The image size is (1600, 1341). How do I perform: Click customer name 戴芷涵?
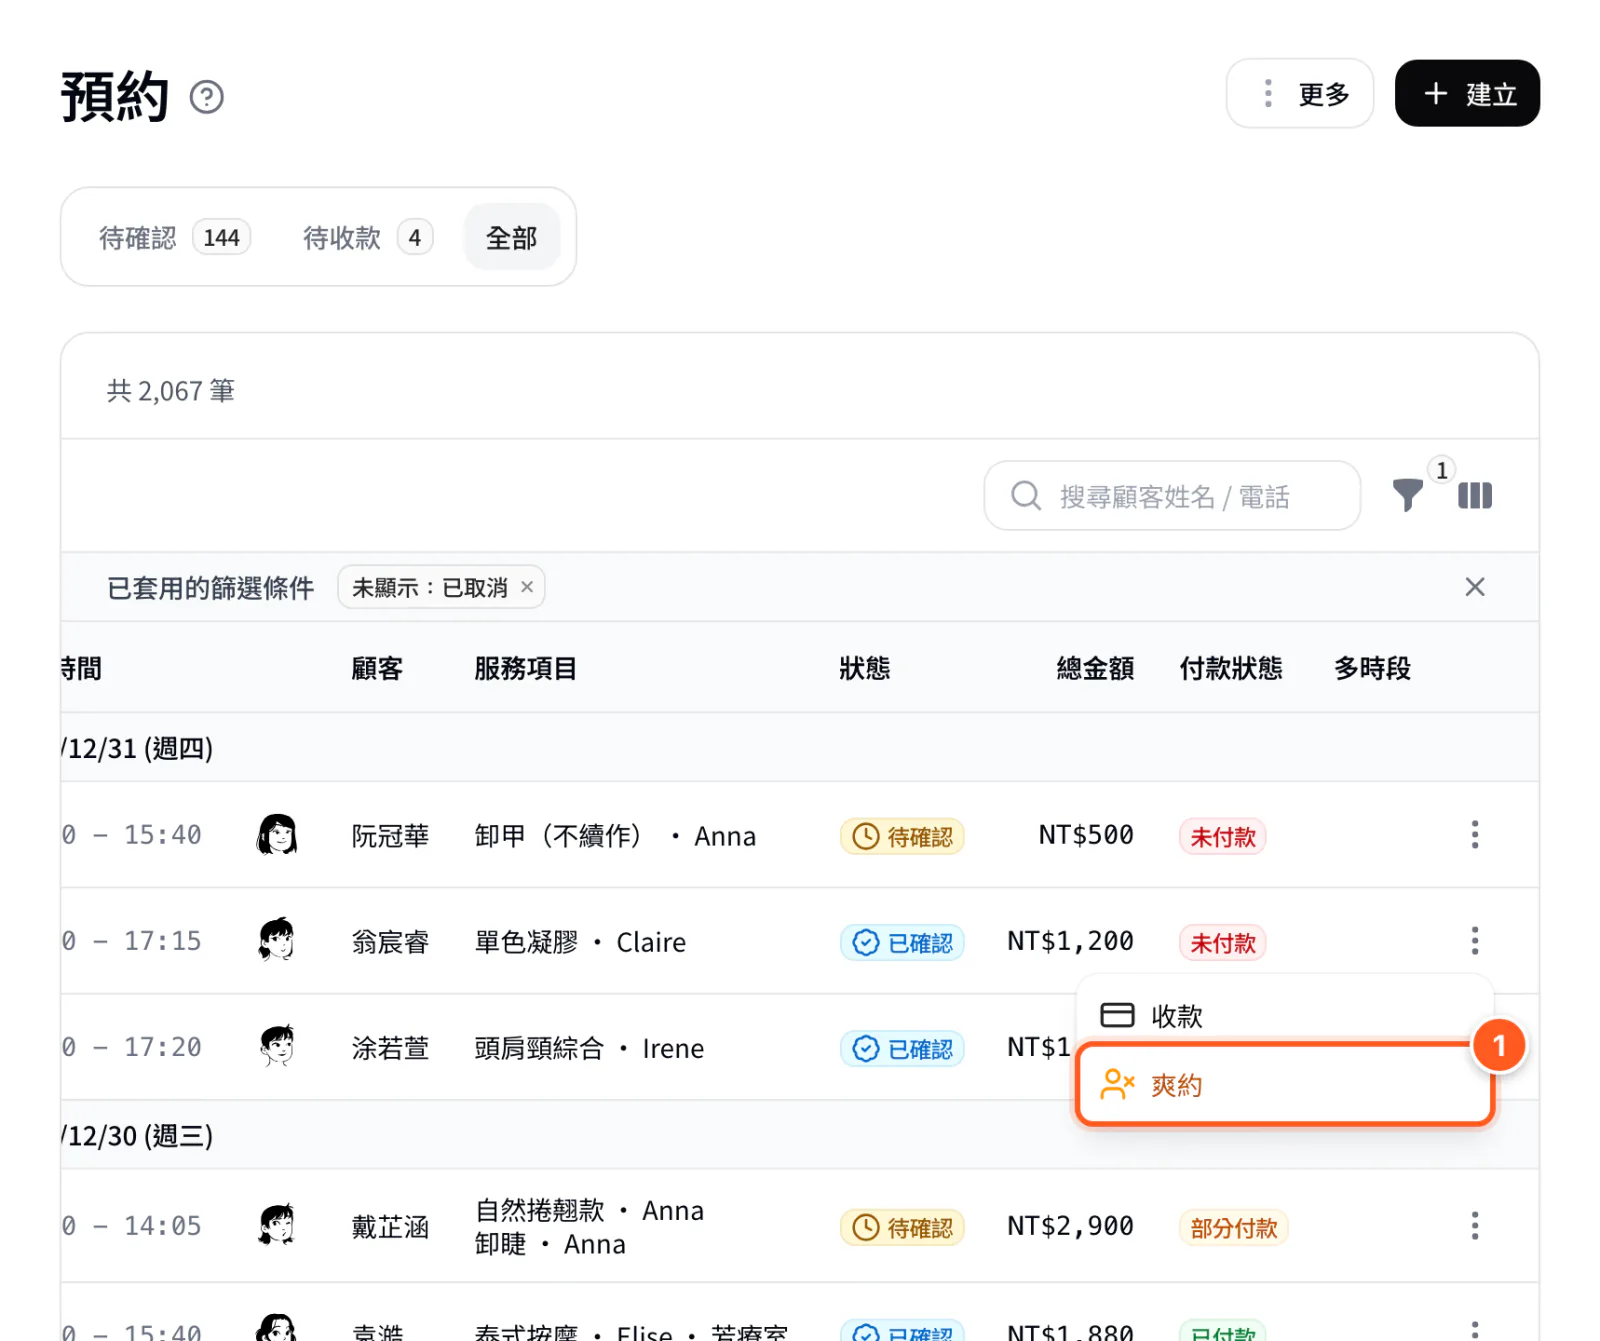click(x=390, y=1227)
